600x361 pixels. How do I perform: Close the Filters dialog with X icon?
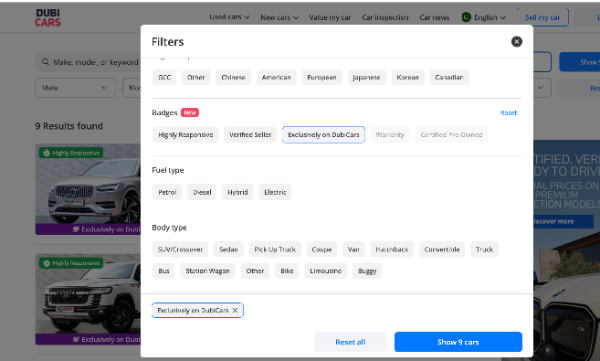(x=516, y=41)
